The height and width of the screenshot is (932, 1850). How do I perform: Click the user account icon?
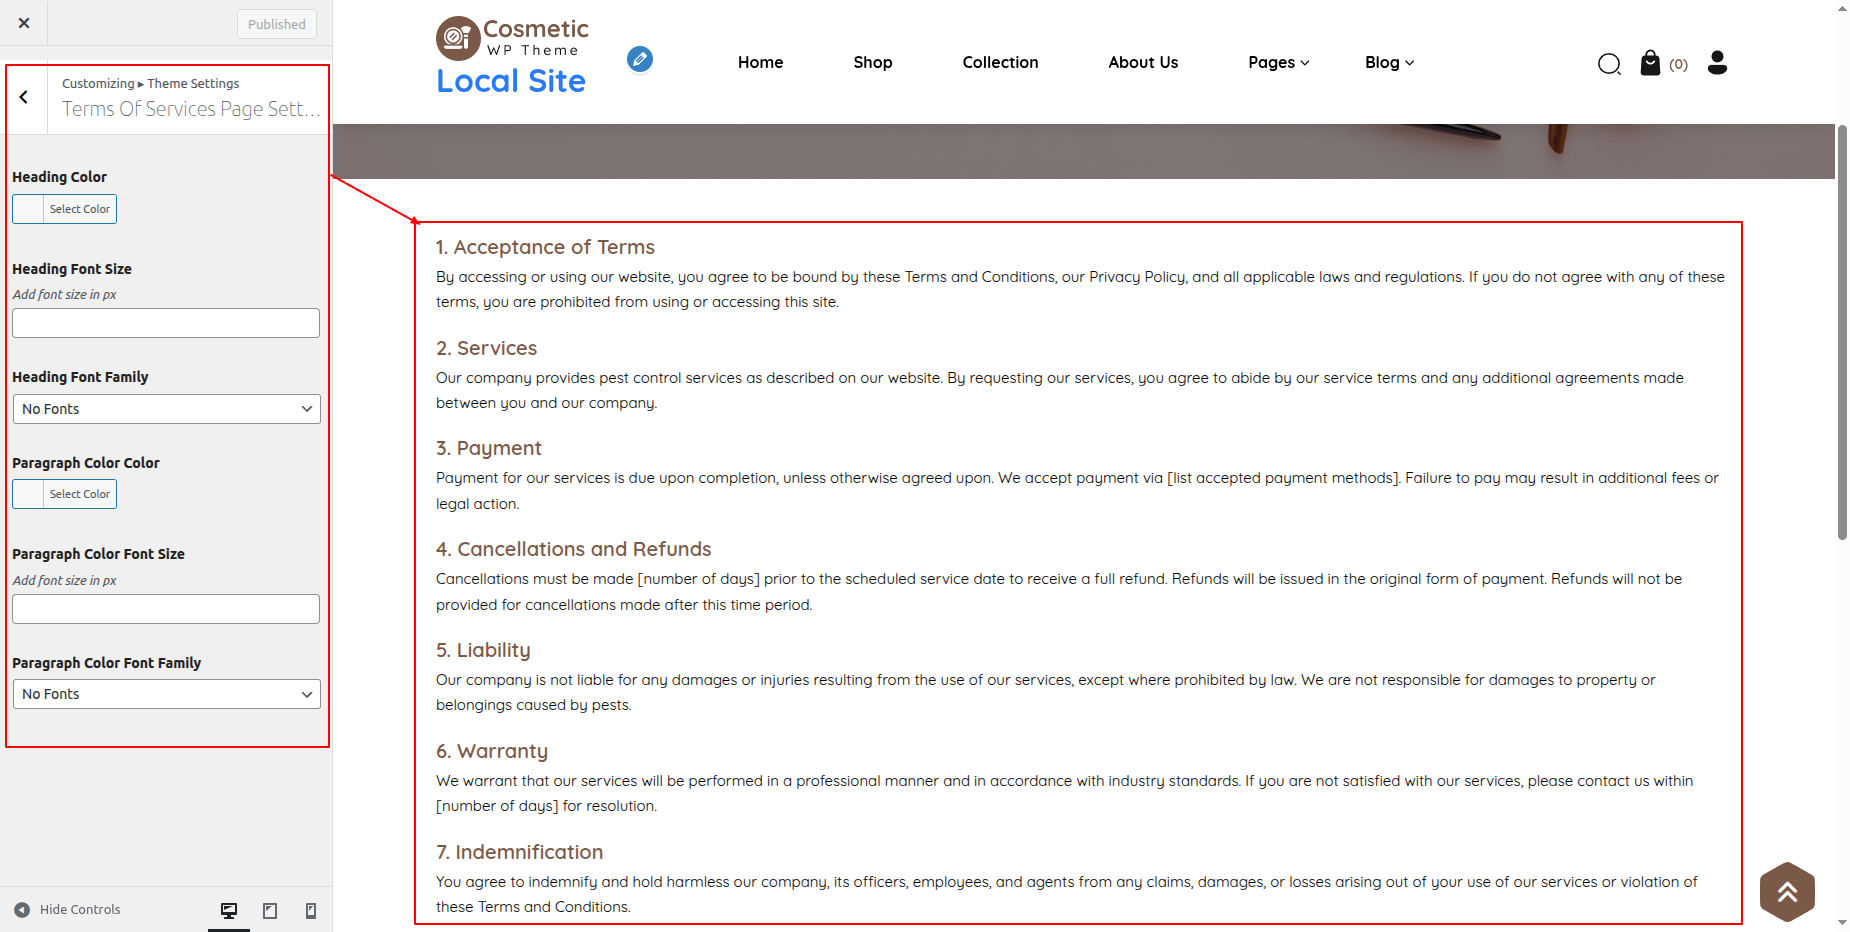[x=1717, y=63]
